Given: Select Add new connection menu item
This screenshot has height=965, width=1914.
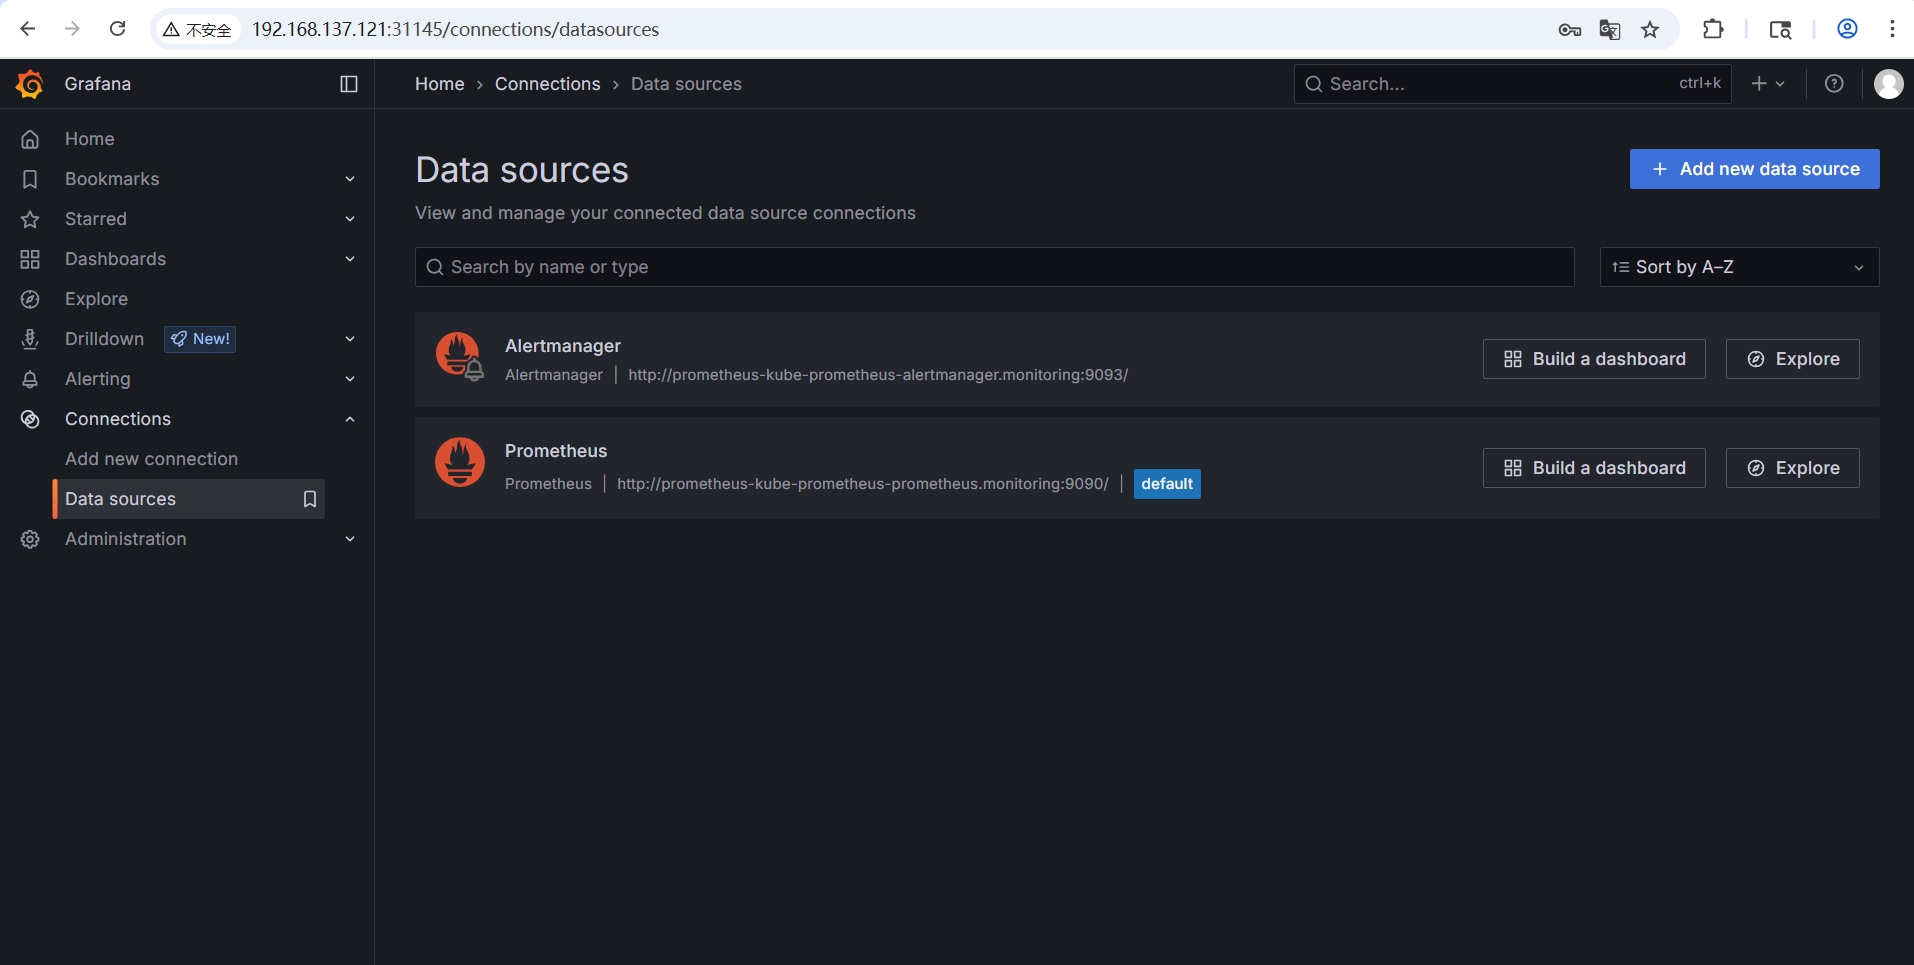Looking at the screenshot, I should coord(151,459).
